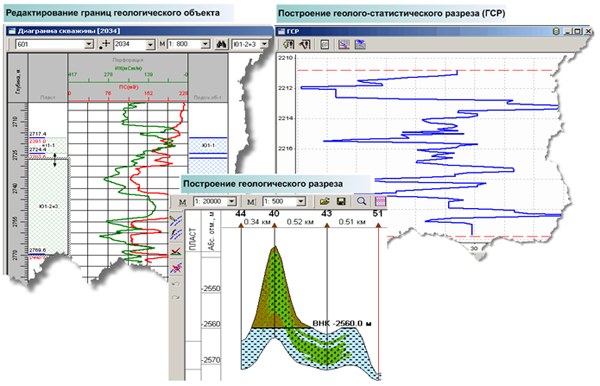Viewport: 600px width, 386px height.
Task: Toggle the vertical scale M button beside 1:500
Action: 251,202
